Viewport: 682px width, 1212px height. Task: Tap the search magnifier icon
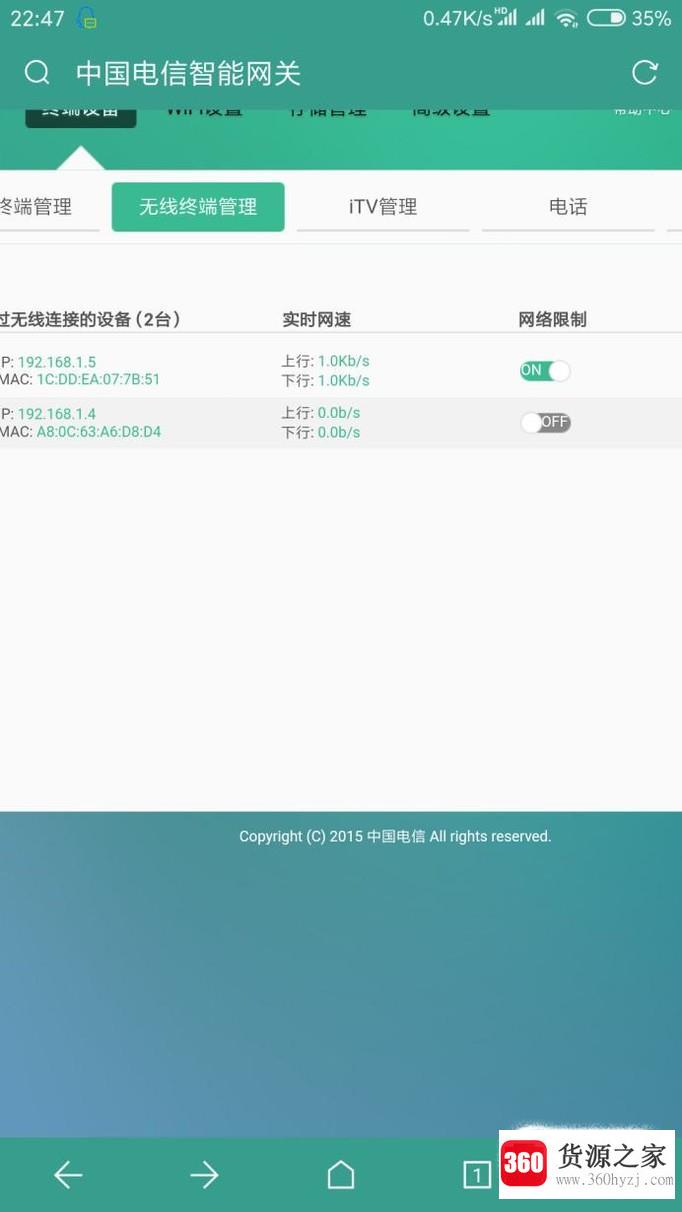point(37,73)
